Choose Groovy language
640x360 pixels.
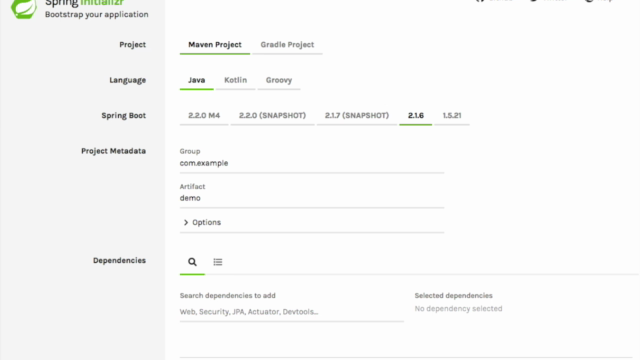coord(279,80)
